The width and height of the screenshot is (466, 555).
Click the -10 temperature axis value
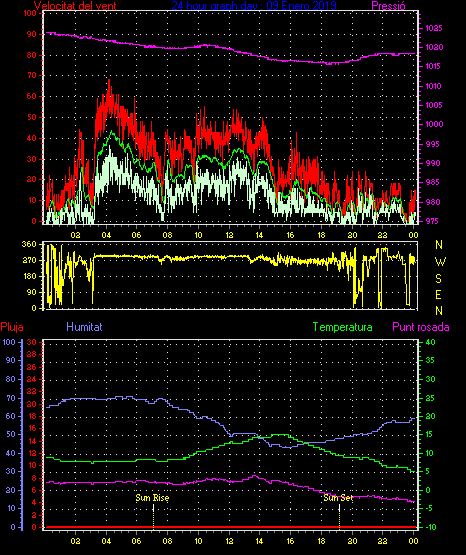click(430, 527)
